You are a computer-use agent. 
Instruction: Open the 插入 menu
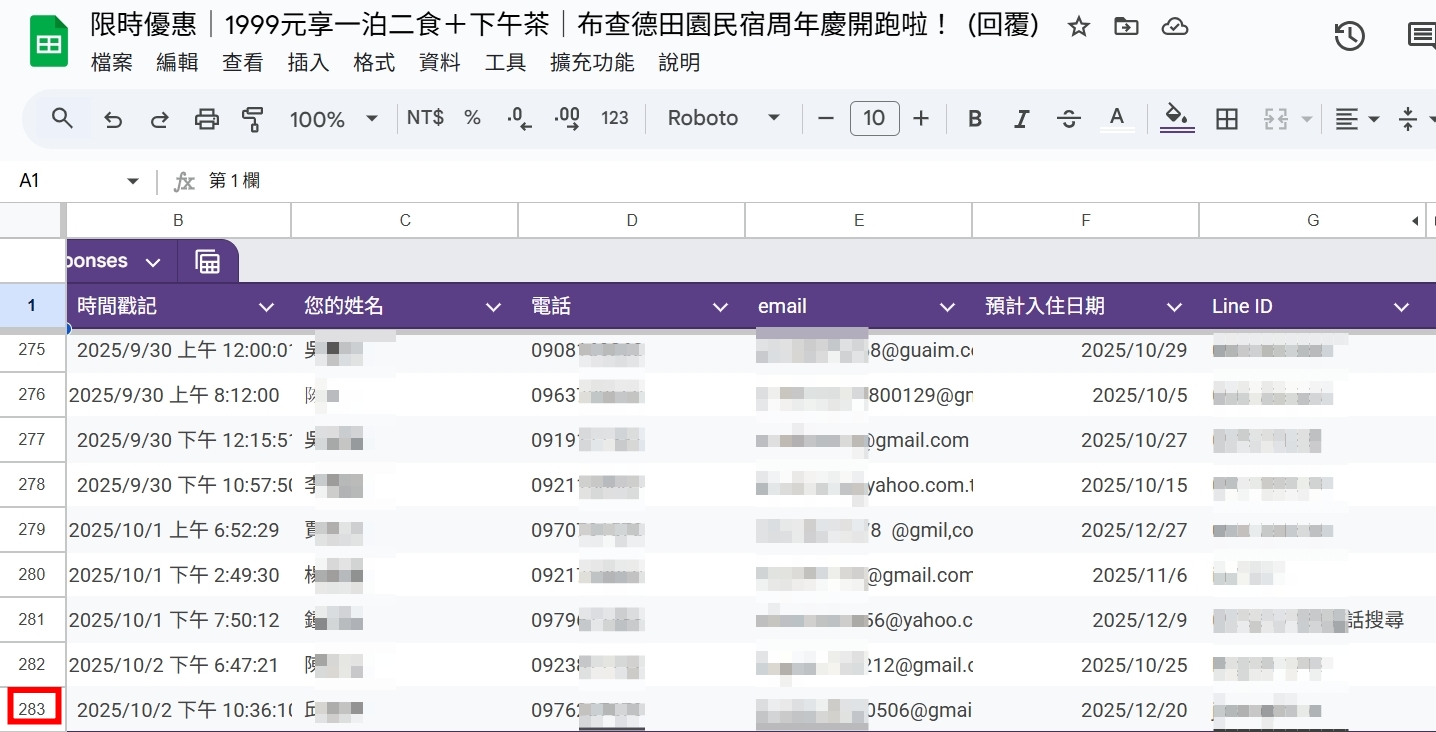coord(308,62)
